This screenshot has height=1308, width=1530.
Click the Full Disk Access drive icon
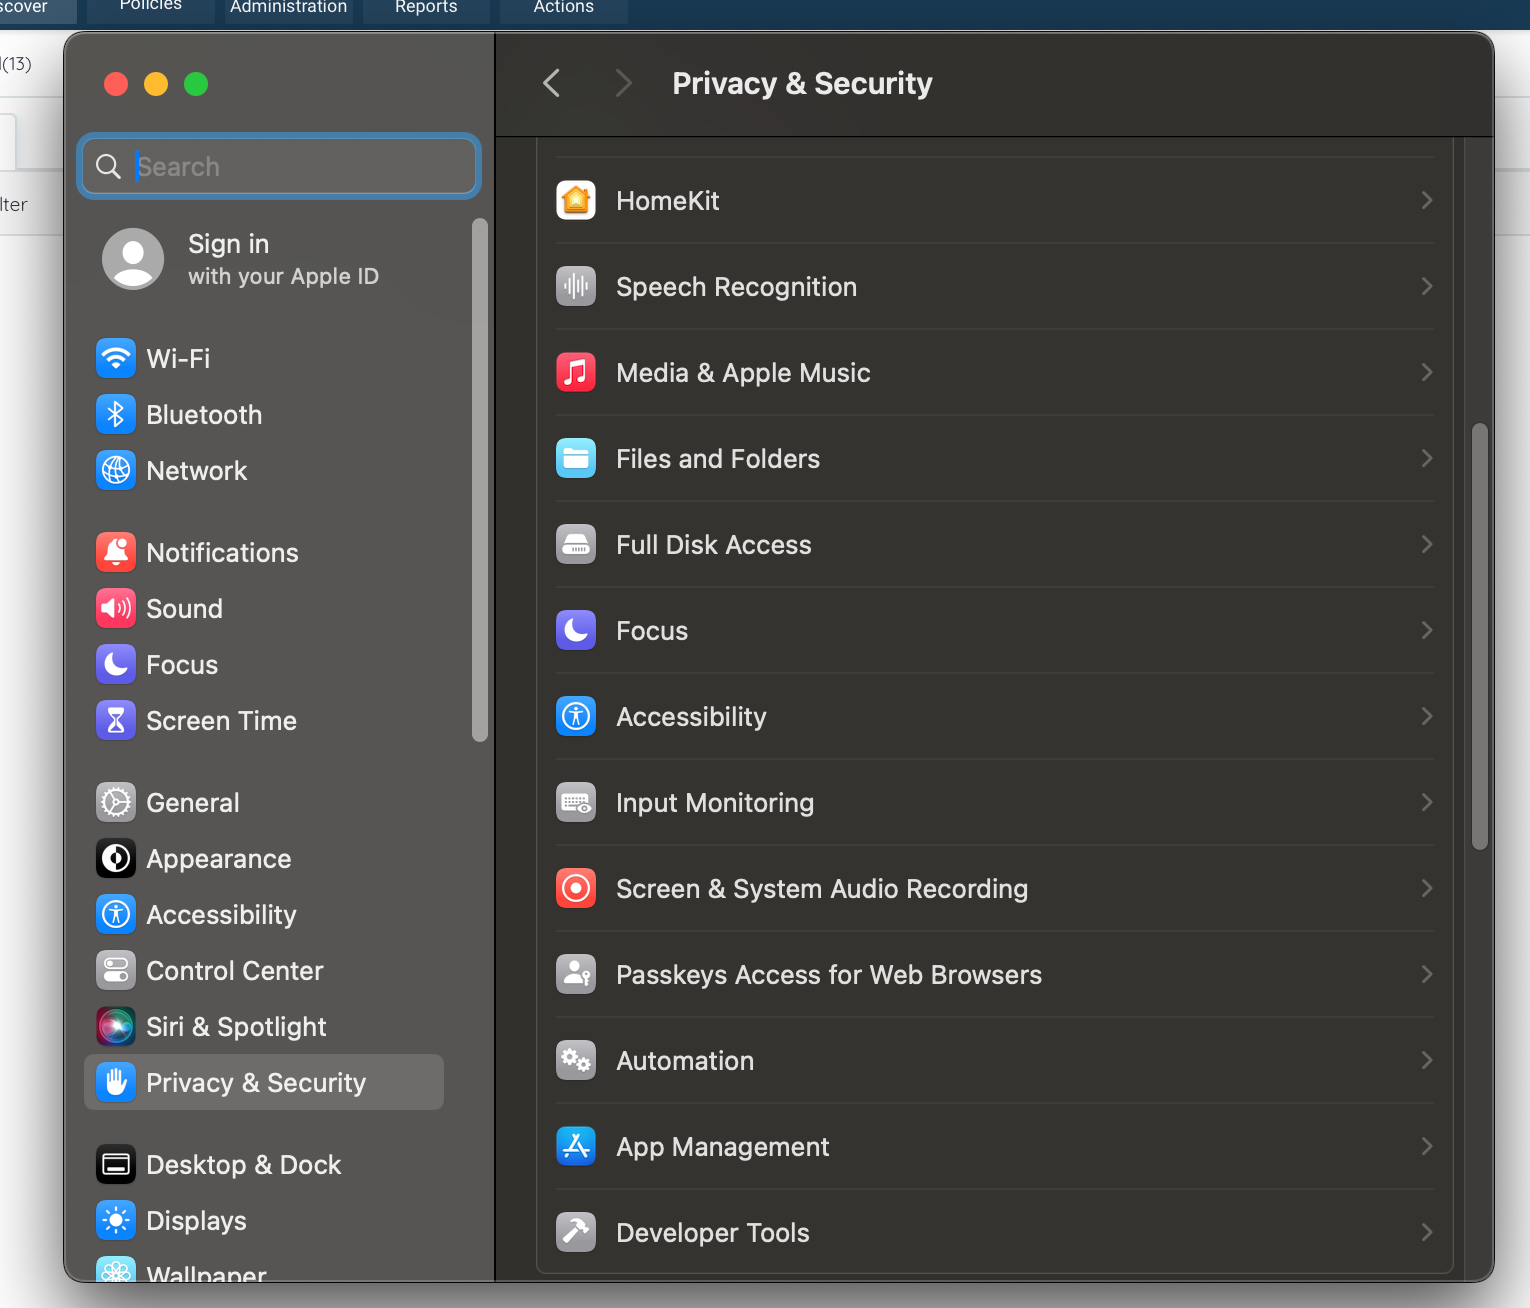pos(576,545)
